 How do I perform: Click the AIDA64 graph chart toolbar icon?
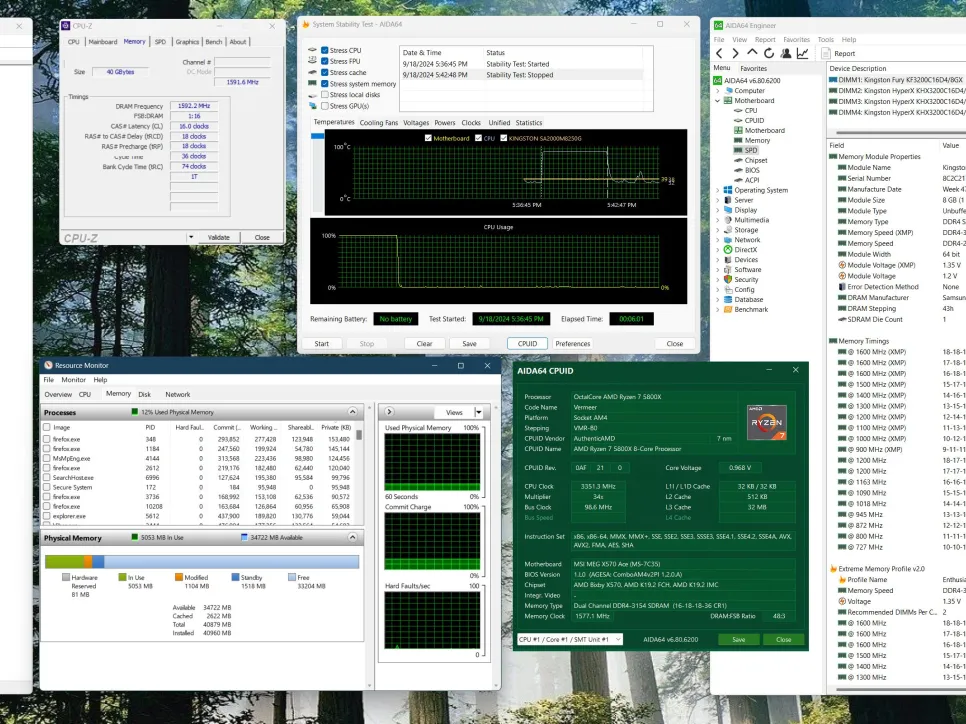tap(802, 54)
